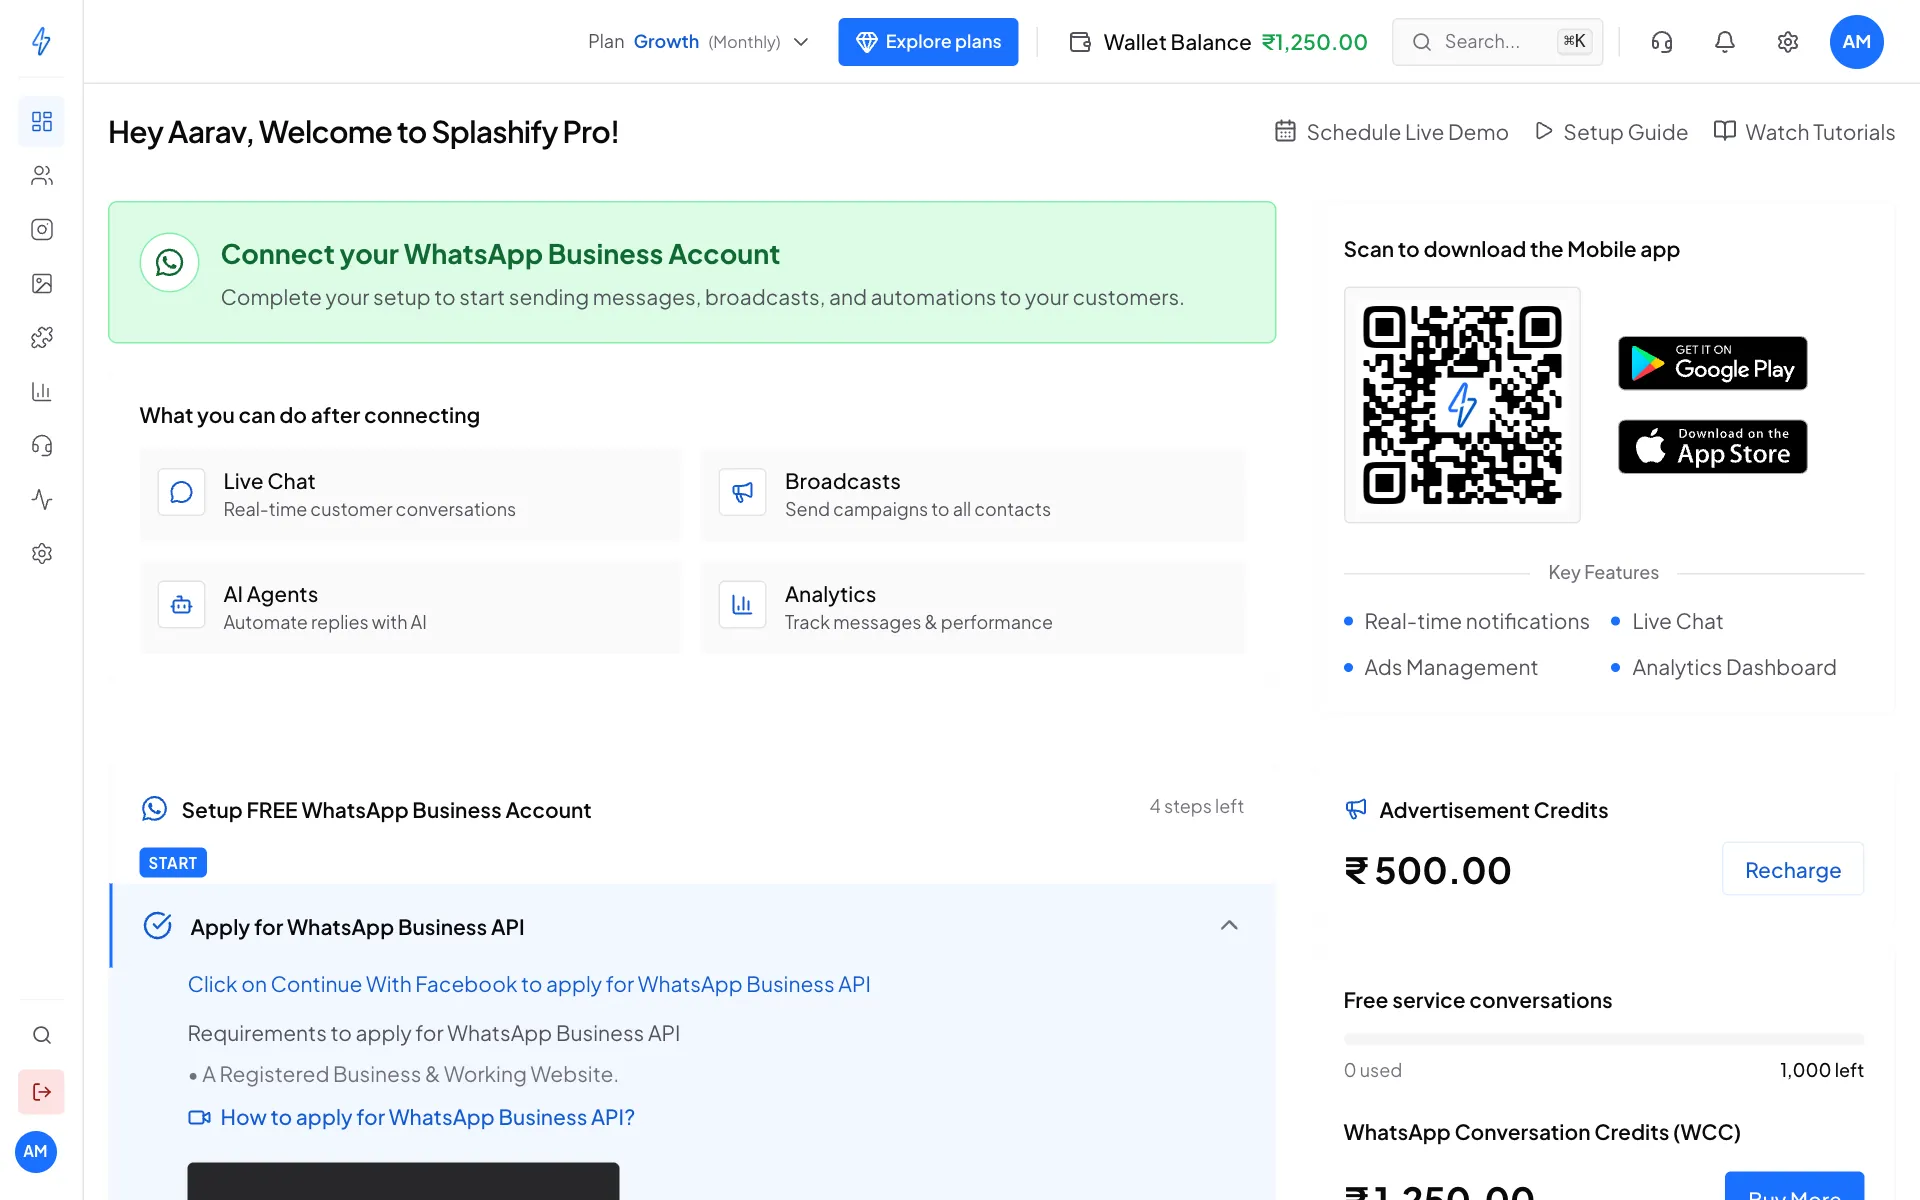
Task: Click the Download on the App Store badge
Action: pyautogui.click(x=1712, y=446)
